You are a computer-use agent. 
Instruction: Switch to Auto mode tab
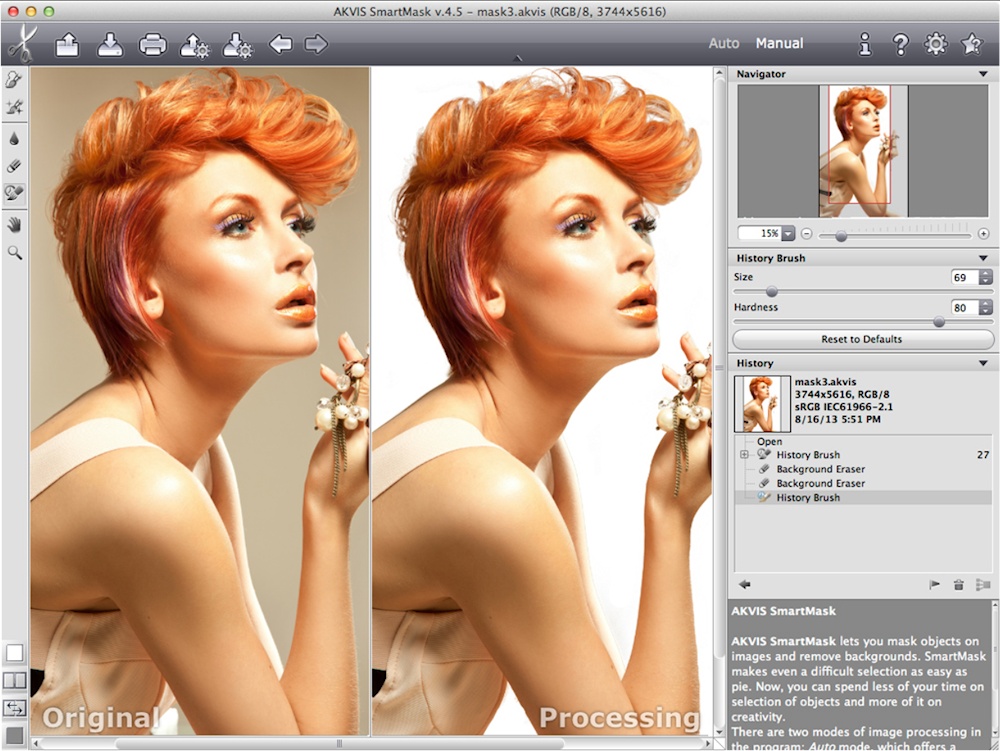[723, 44]
